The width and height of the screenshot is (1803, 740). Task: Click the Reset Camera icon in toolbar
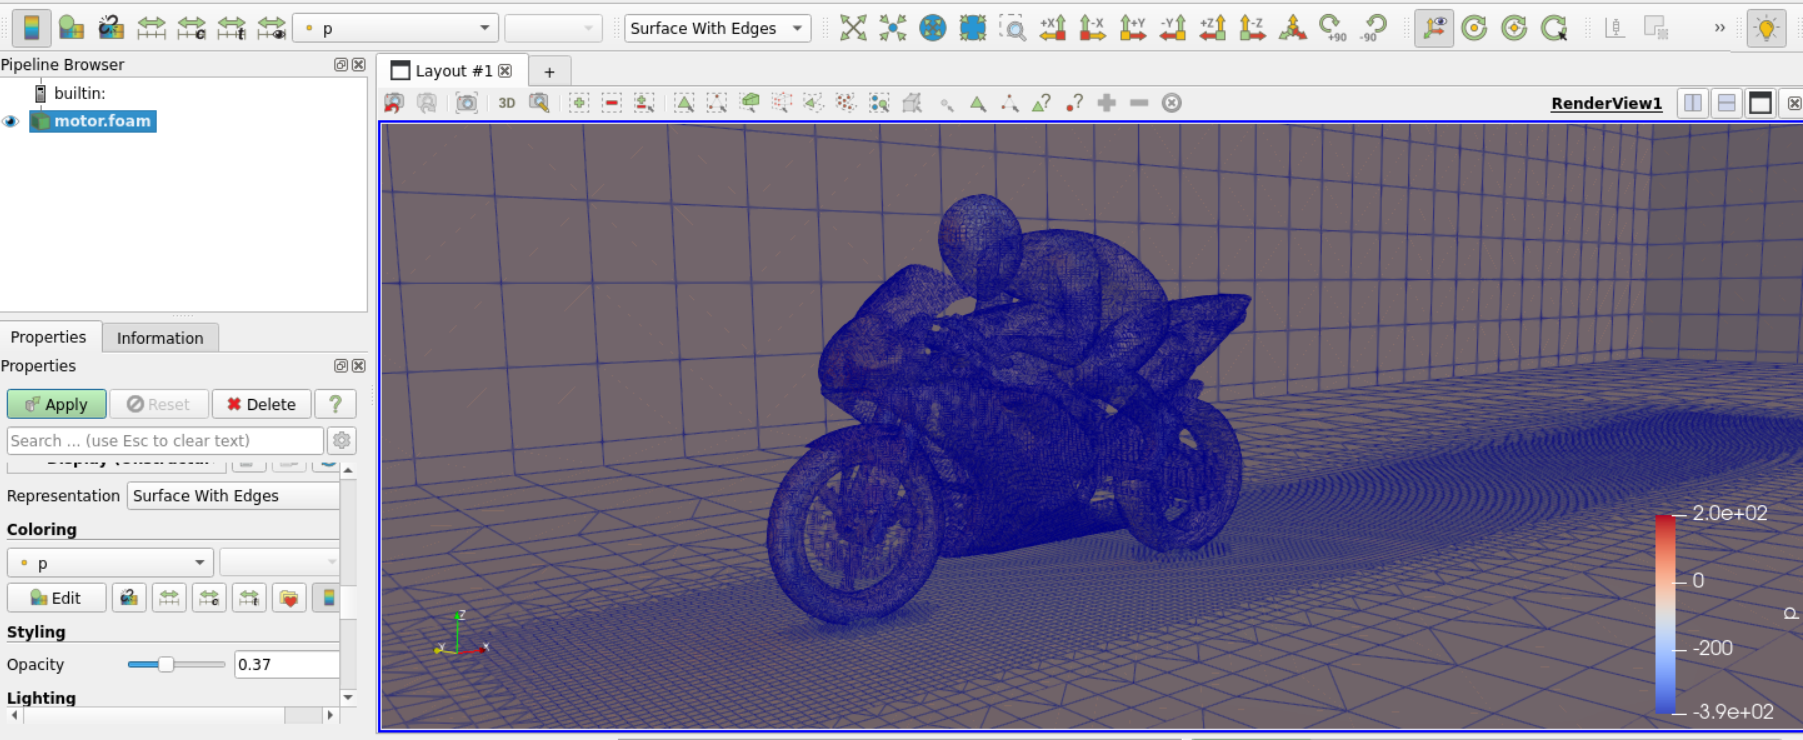853,28
